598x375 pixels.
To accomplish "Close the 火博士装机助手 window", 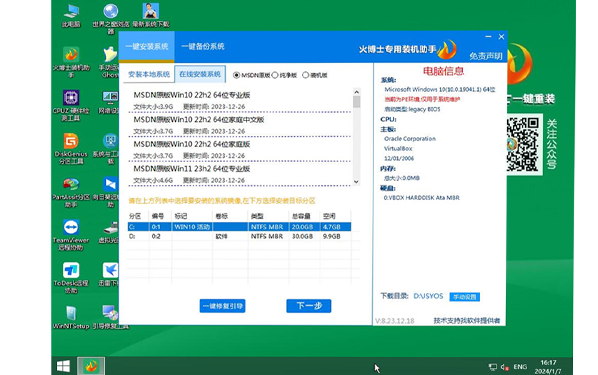I will 501,37.
